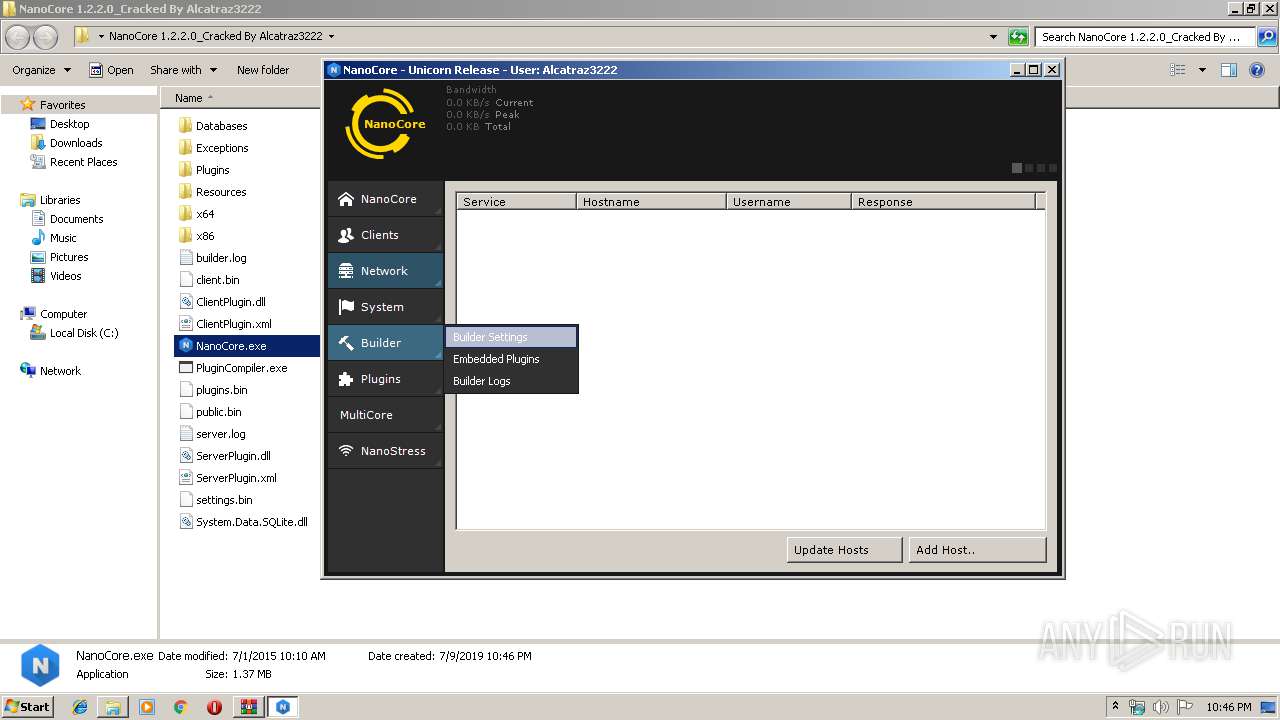
Task: Select the Plugins folder in Explorer
Action: (x=203, y=170)
